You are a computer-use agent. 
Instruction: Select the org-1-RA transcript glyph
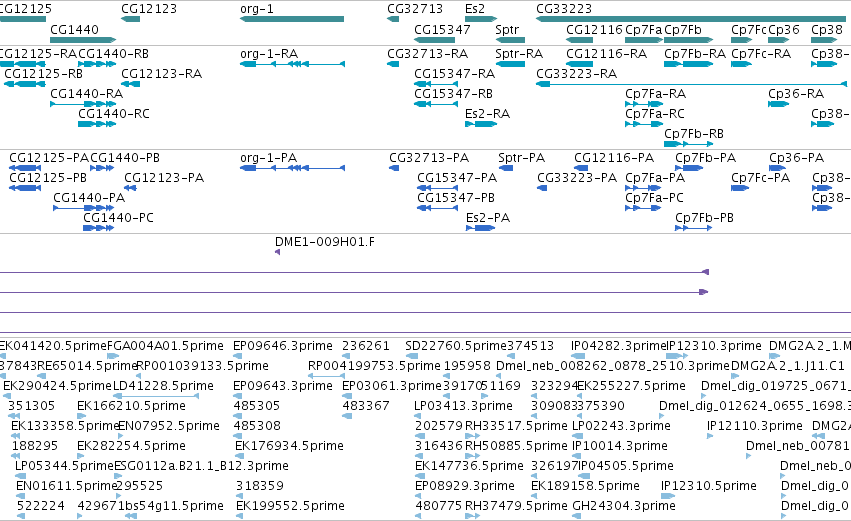click(292, 64)
